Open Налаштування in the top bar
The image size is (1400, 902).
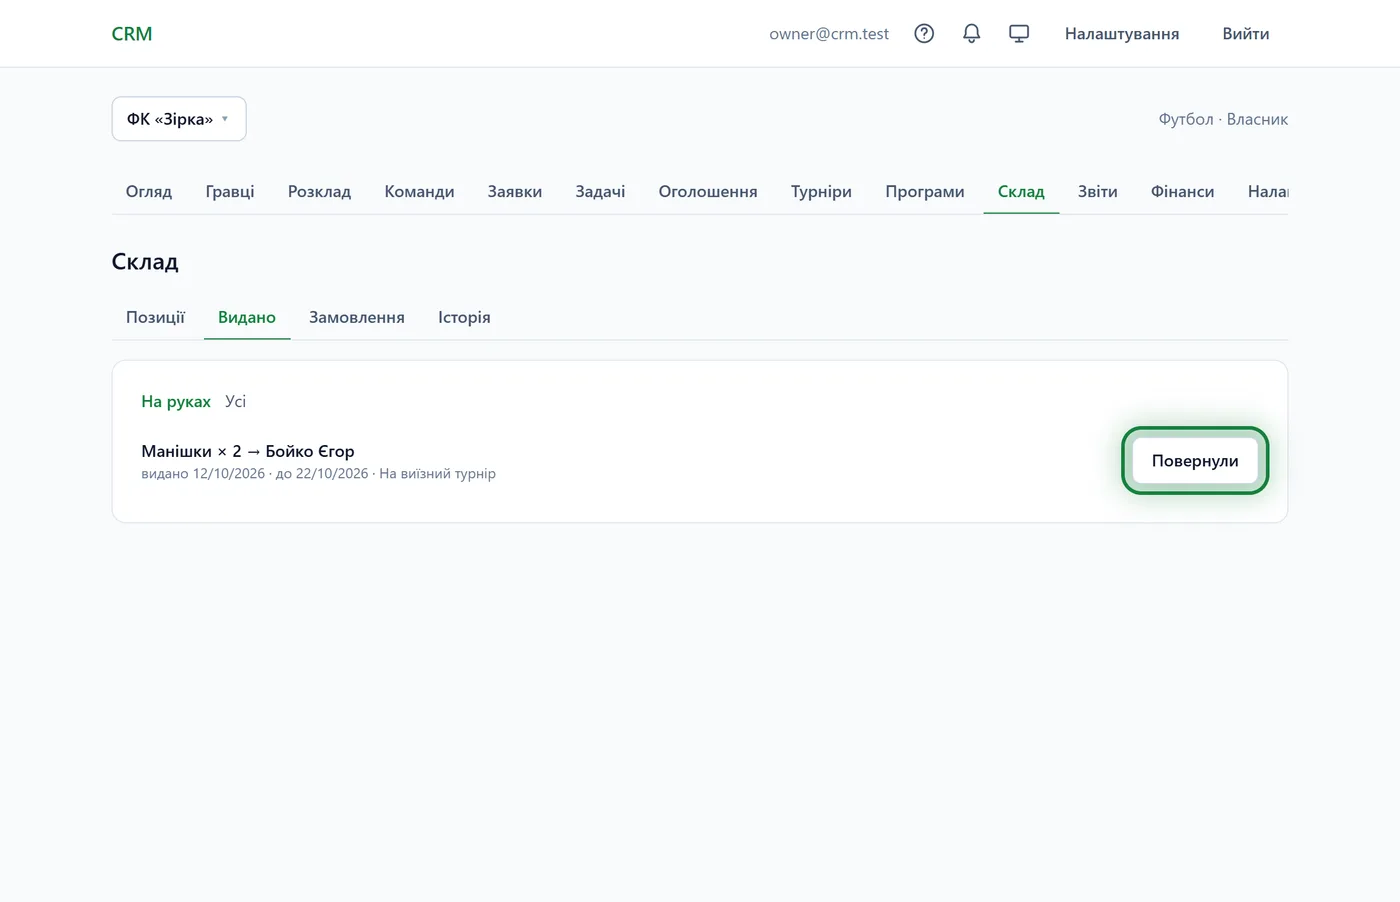click(x=1122, y=34)
